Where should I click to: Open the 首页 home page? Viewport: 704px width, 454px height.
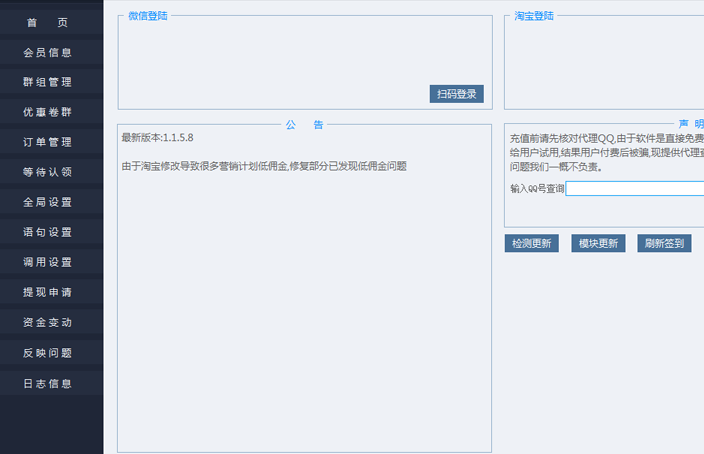click(x=48, y=22)
